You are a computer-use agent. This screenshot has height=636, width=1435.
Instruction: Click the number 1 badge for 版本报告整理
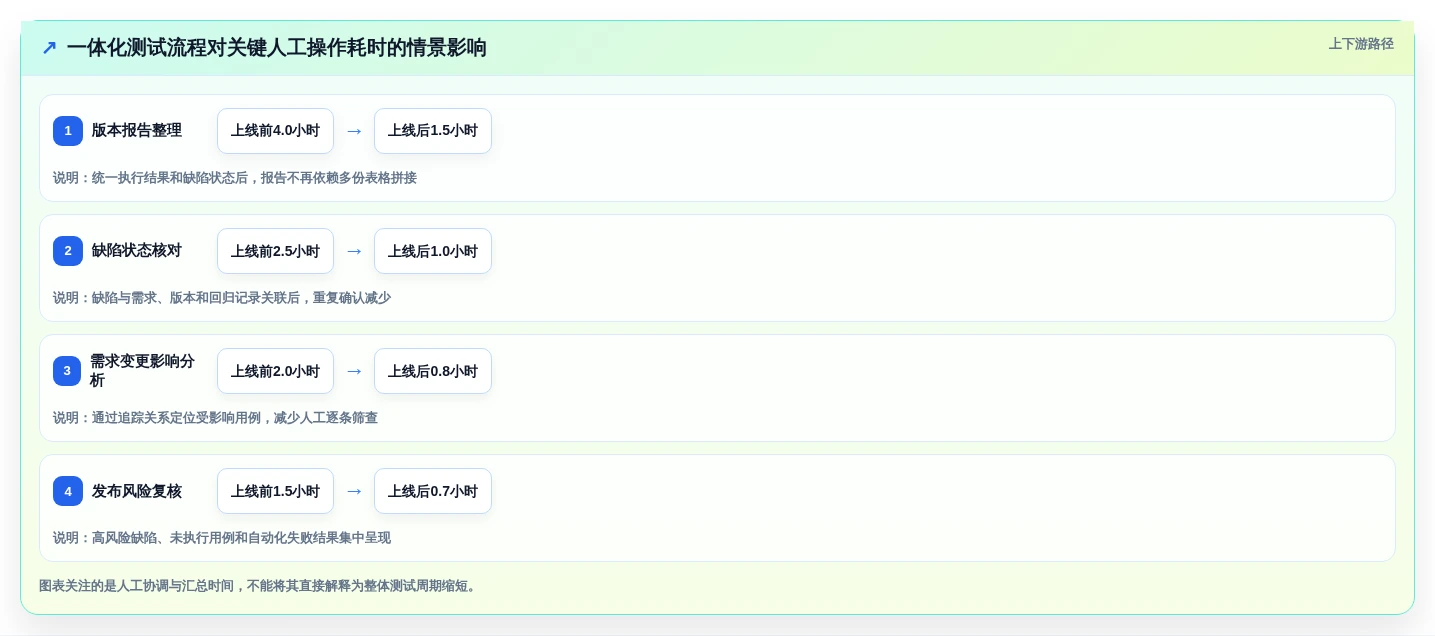(x=68, y=131)
